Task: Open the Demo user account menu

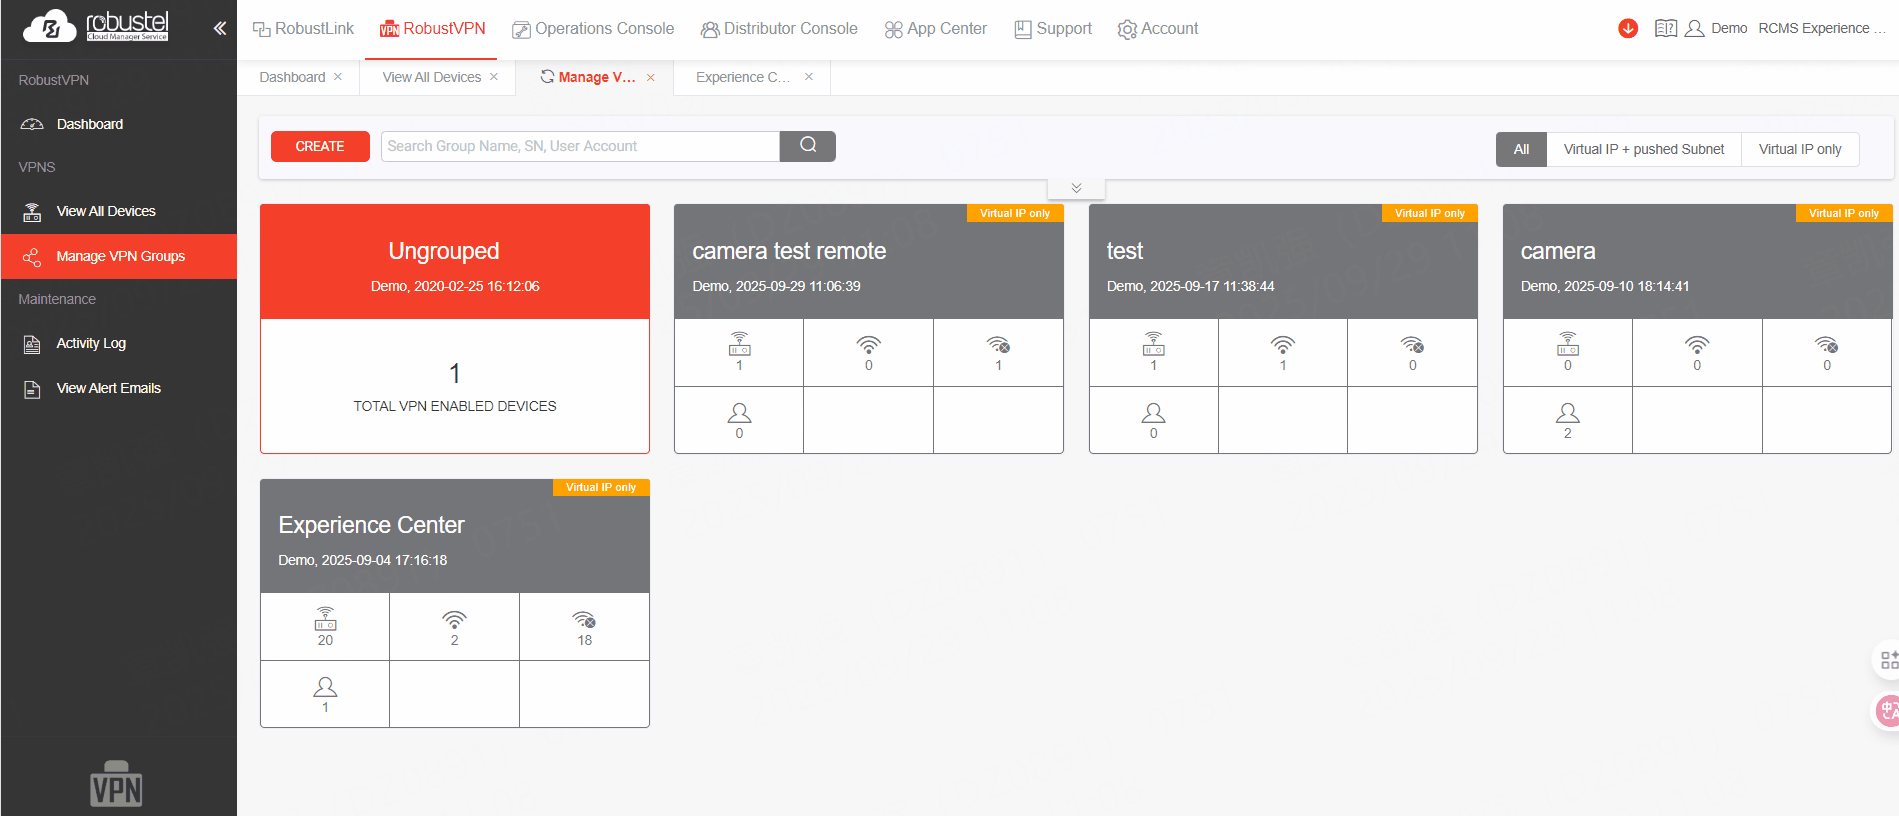Action: [1716, 29]
